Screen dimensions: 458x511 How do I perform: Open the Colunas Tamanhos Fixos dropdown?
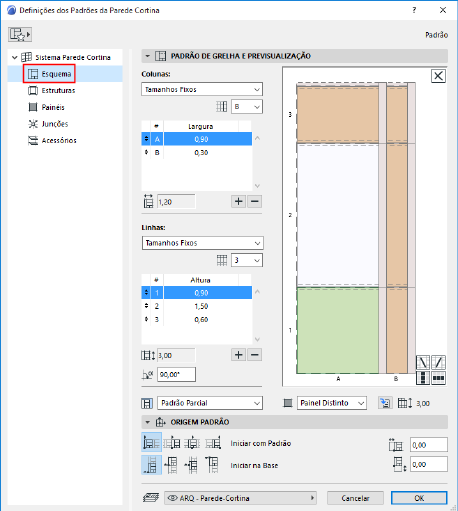pos(202,89)
